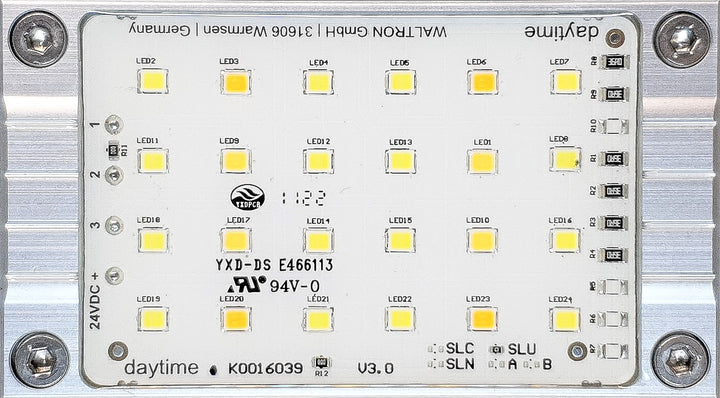The height and width of the screenshot is (398, 720).
Task: Select the LED16 chip
Action: 565,240
